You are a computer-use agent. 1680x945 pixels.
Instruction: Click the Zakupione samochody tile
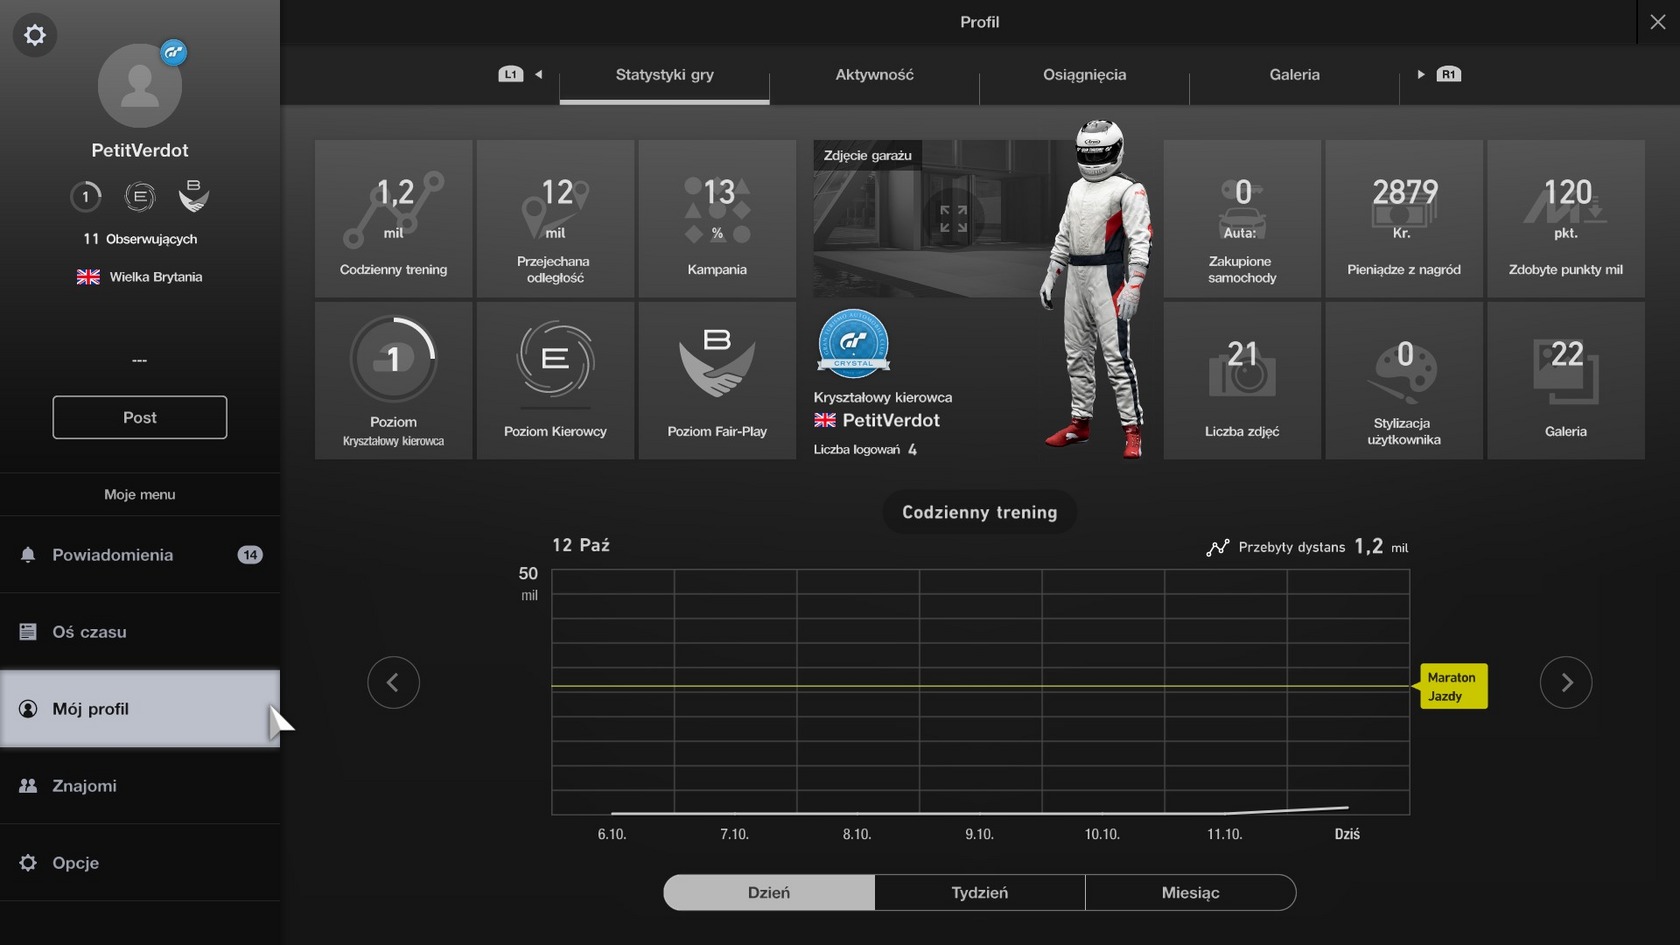point(1242,218)
